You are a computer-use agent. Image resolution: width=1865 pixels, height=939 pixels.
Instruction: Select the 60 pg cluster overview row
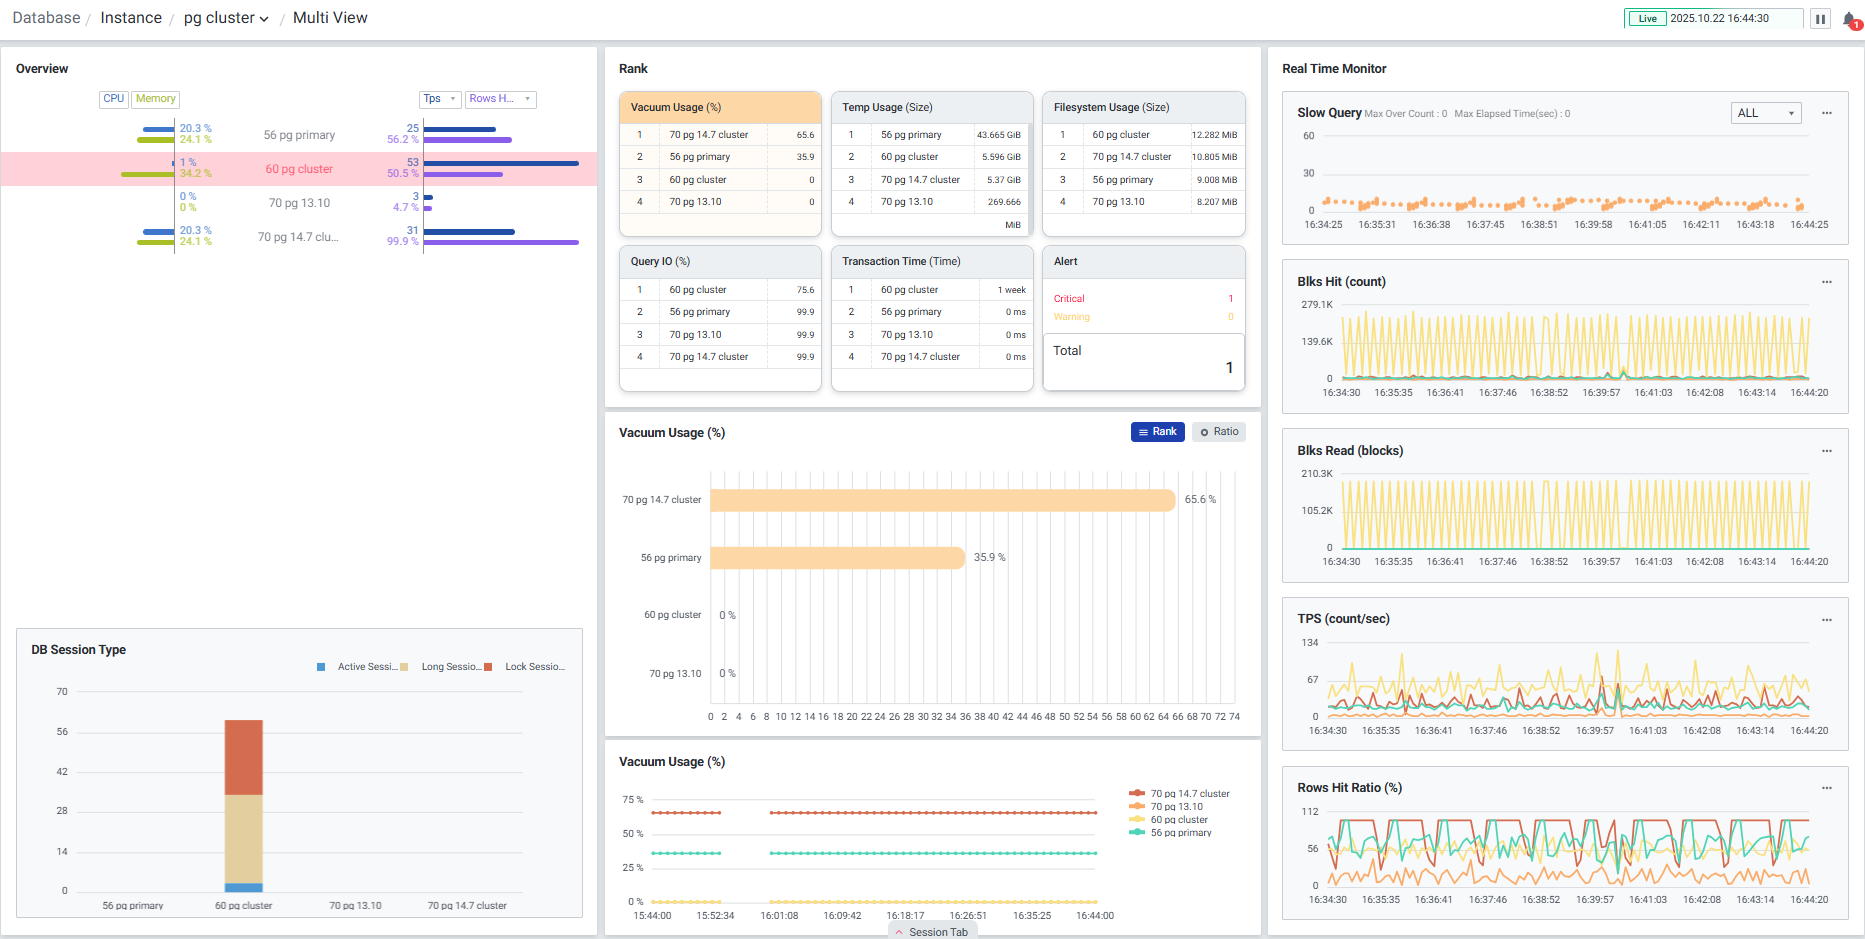click(x=299, y=169)
